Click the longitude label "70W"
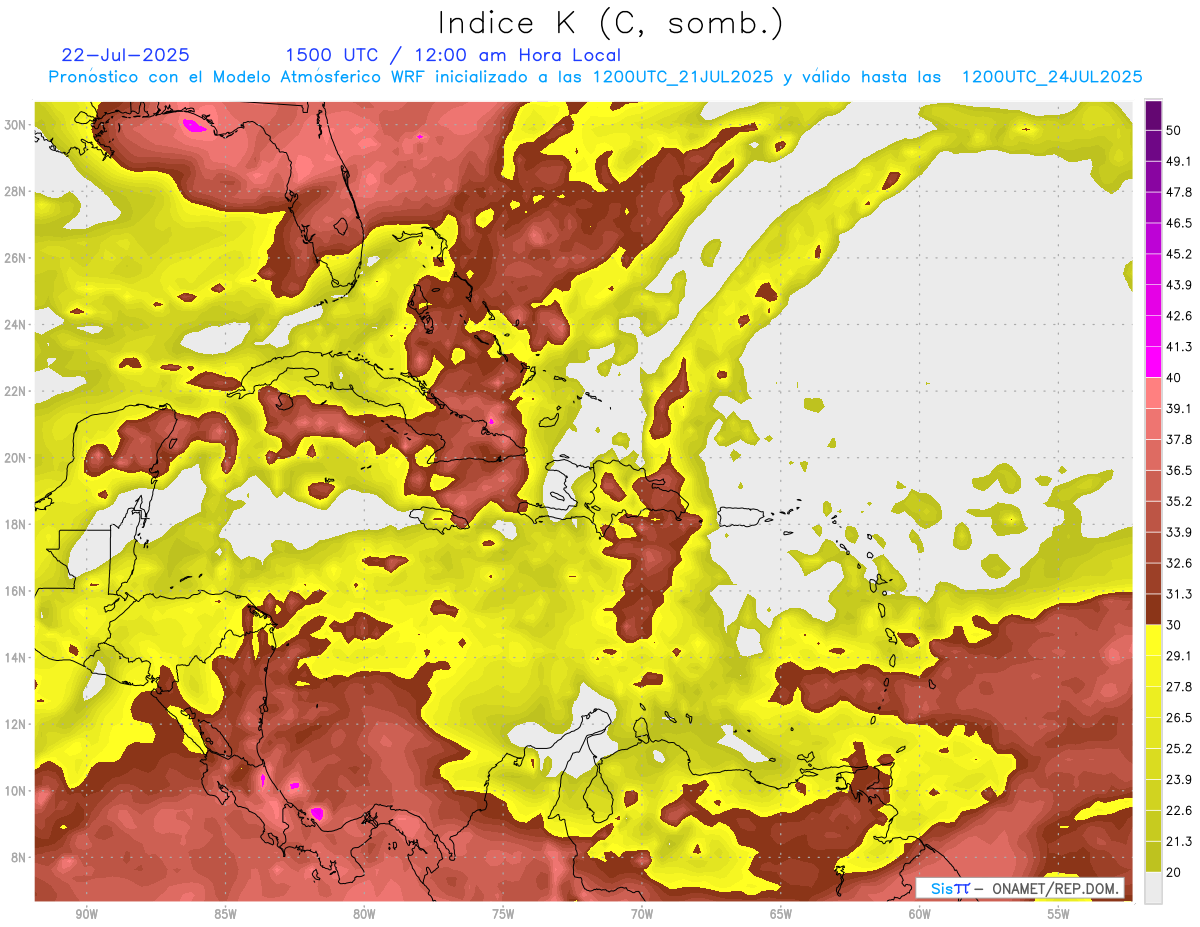The image size is (1200, 927). [642, 914]
